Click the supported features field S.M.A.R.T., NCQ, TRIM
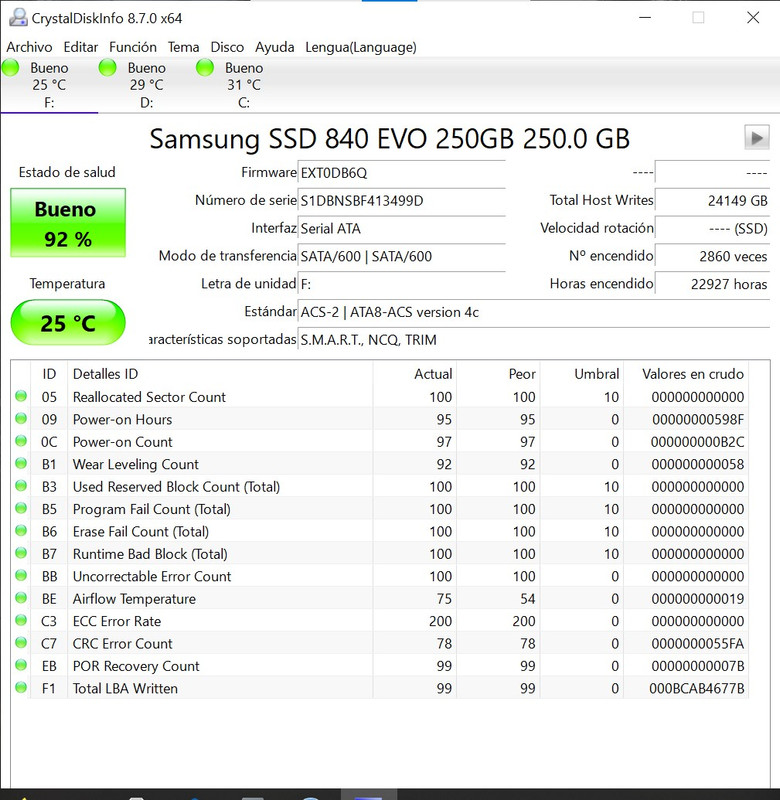The image size is (780, 800). click(x=534, y=340)
